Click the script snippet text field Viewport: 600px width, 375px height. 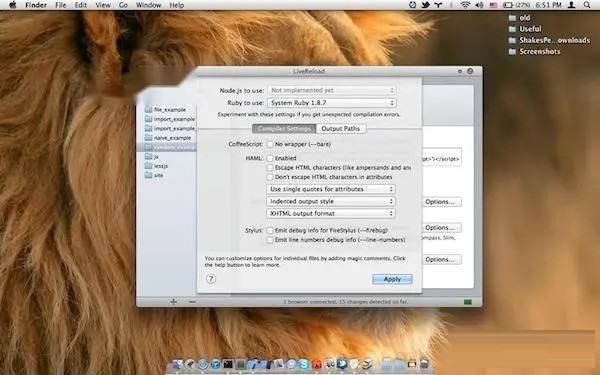click(441, 158)
